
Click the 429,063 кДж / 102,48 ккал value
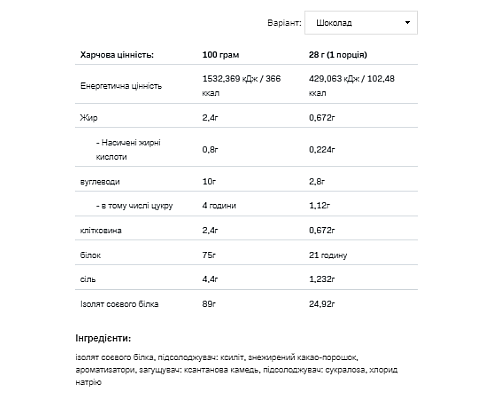[x=351, y=86]
